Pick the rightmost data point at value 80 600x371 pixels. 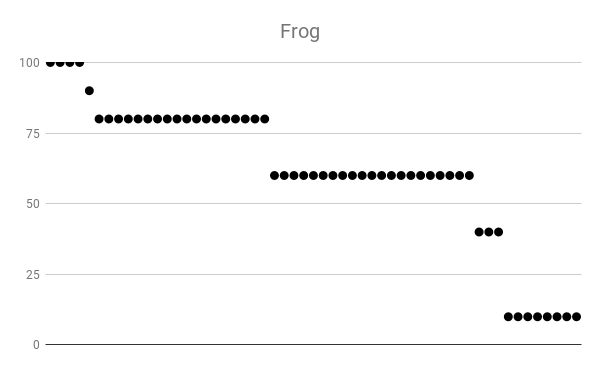(x=265, y=119)
